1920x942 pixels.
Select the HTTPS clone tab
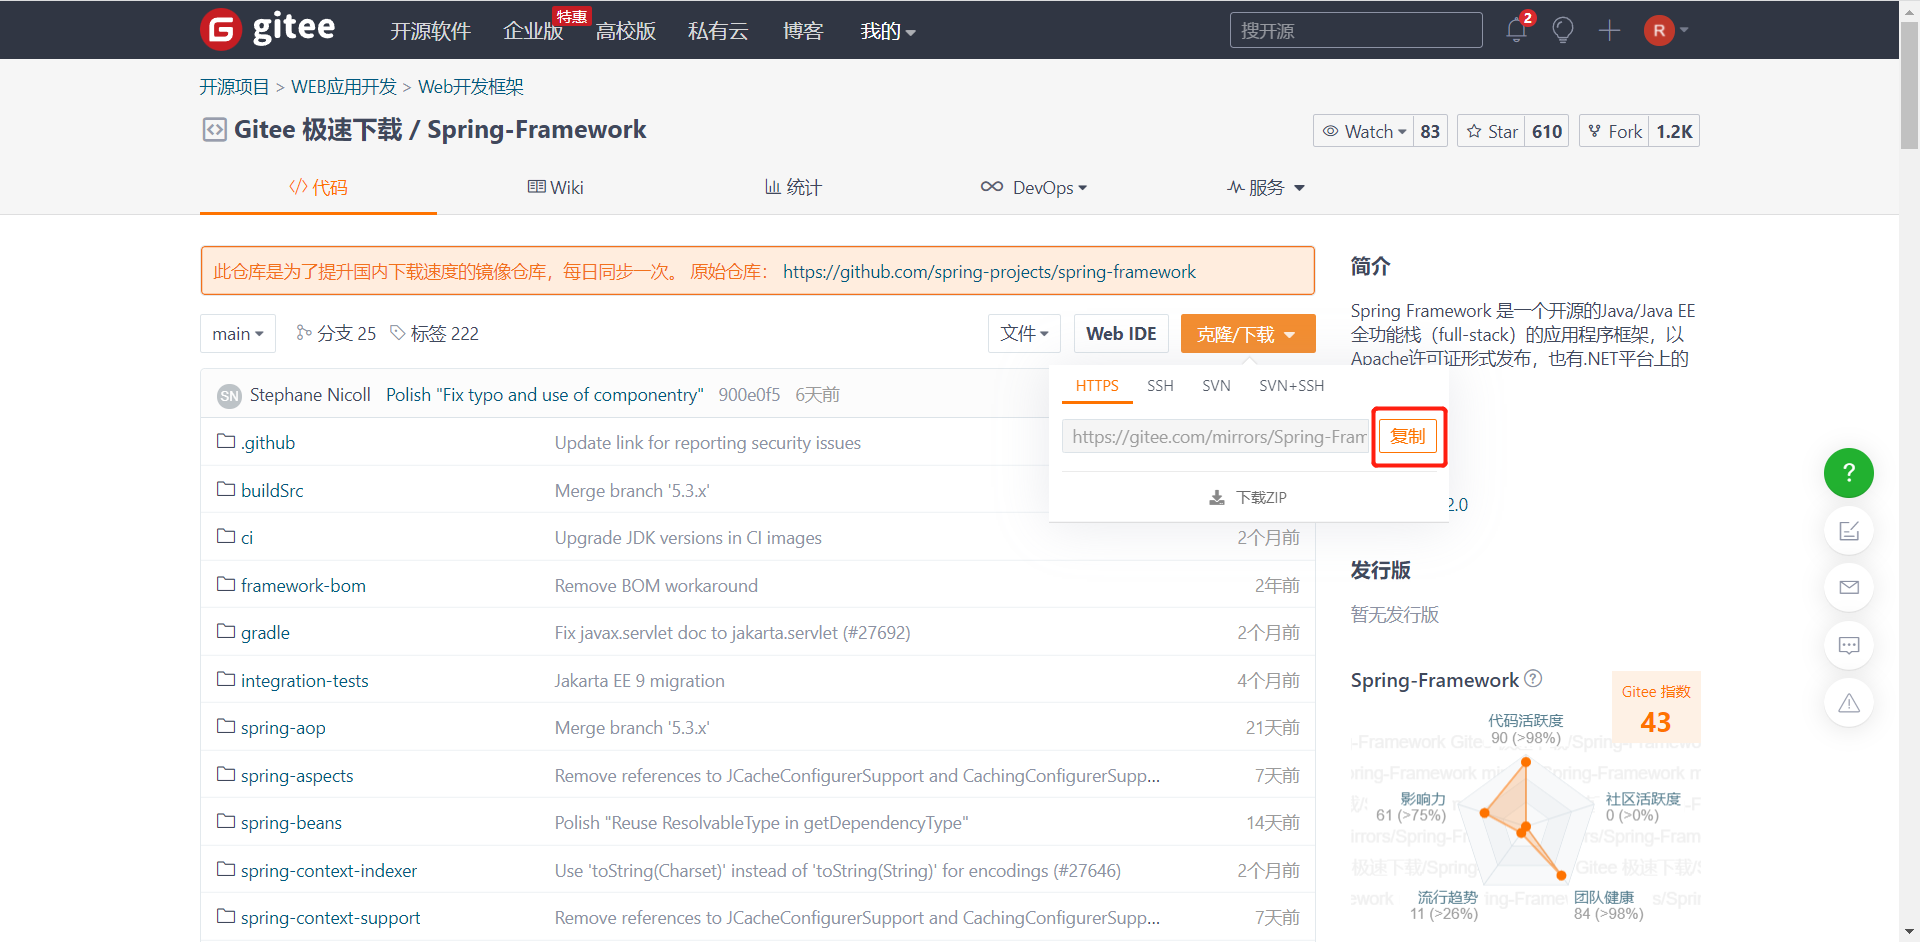(x=1097, y=386)
